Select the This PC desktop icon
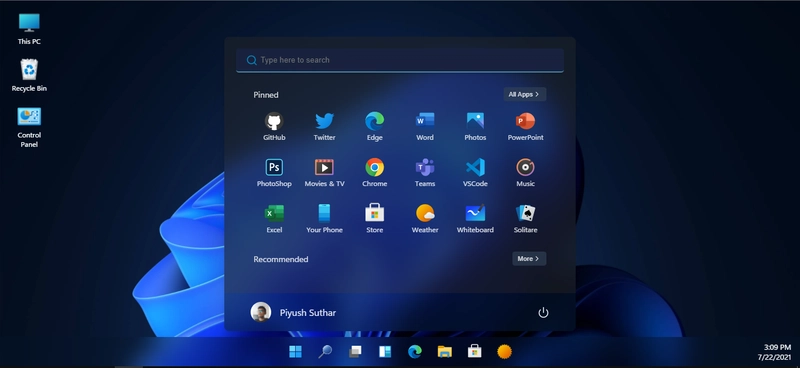 [x=29, y=29]
